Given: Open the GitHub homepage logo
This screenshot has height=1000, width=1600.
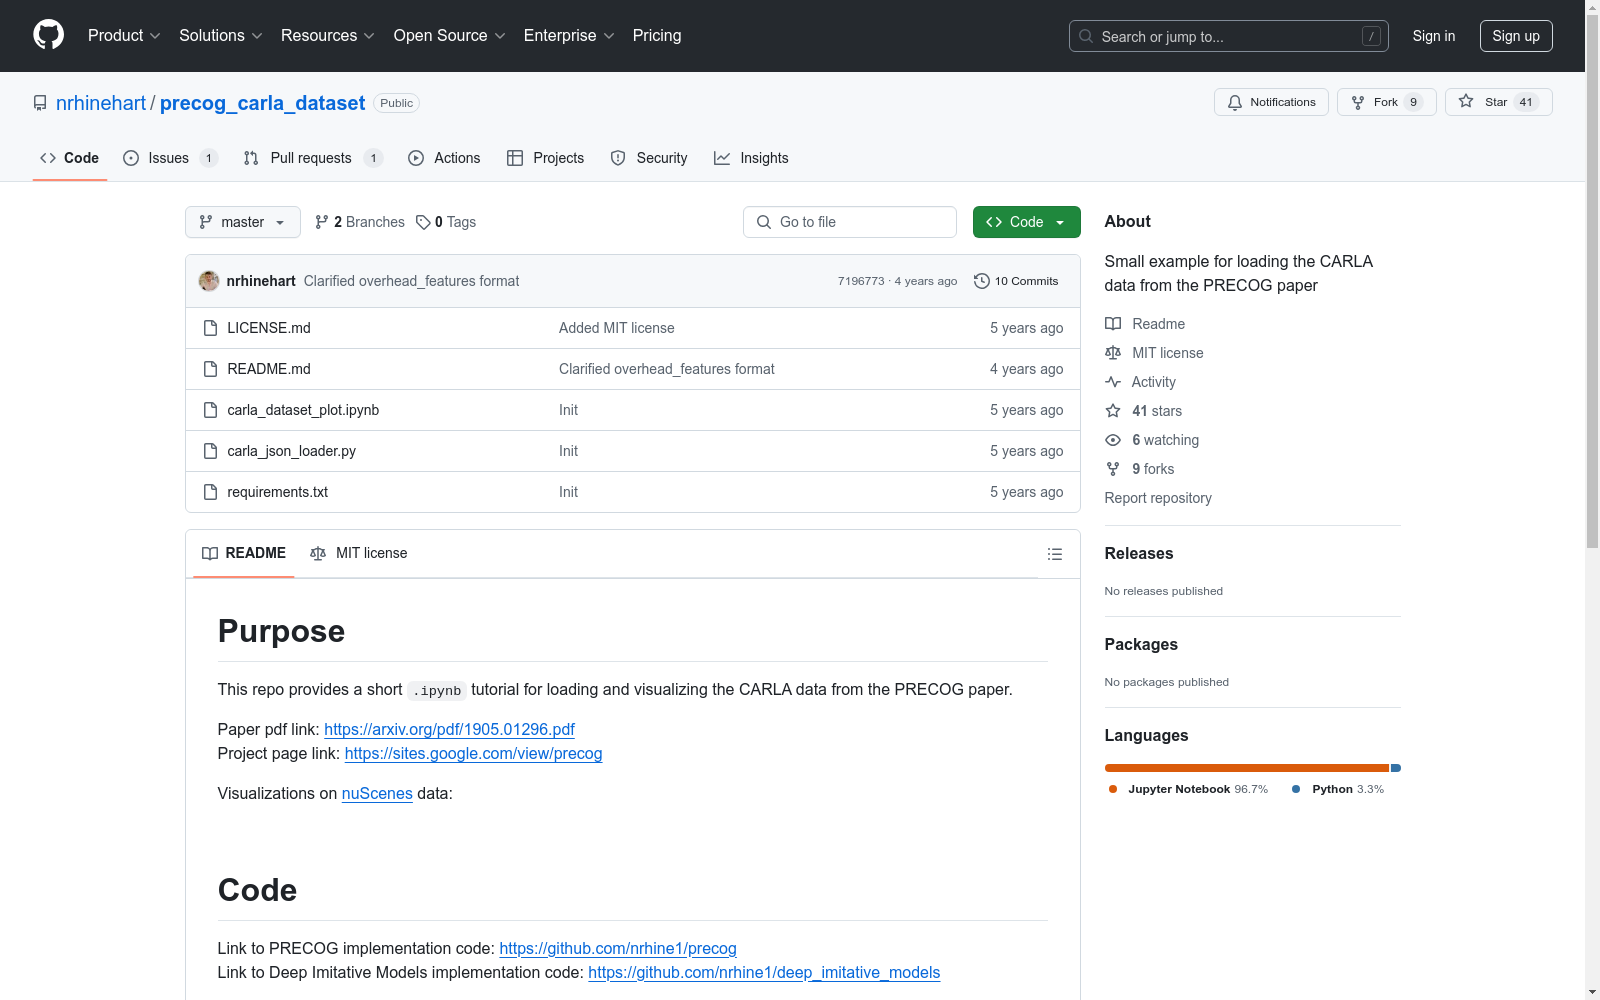Looking at the screenshot, I should point(48,35).
